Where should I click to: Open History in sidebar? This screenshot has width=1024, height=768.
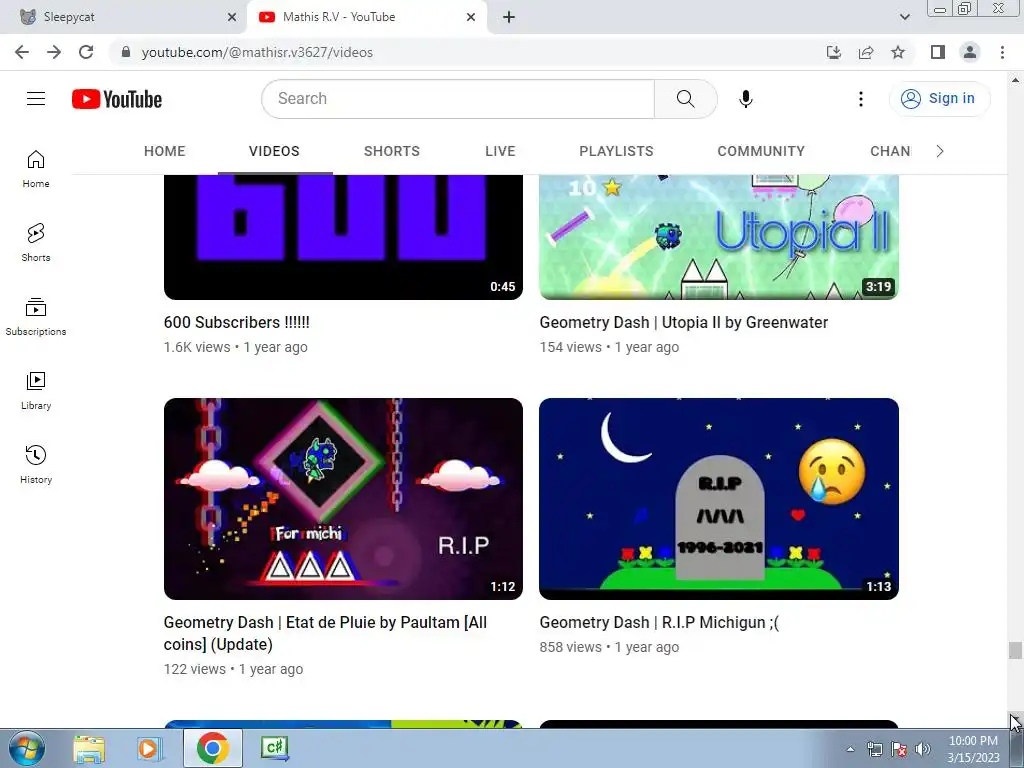click(36, 464)
